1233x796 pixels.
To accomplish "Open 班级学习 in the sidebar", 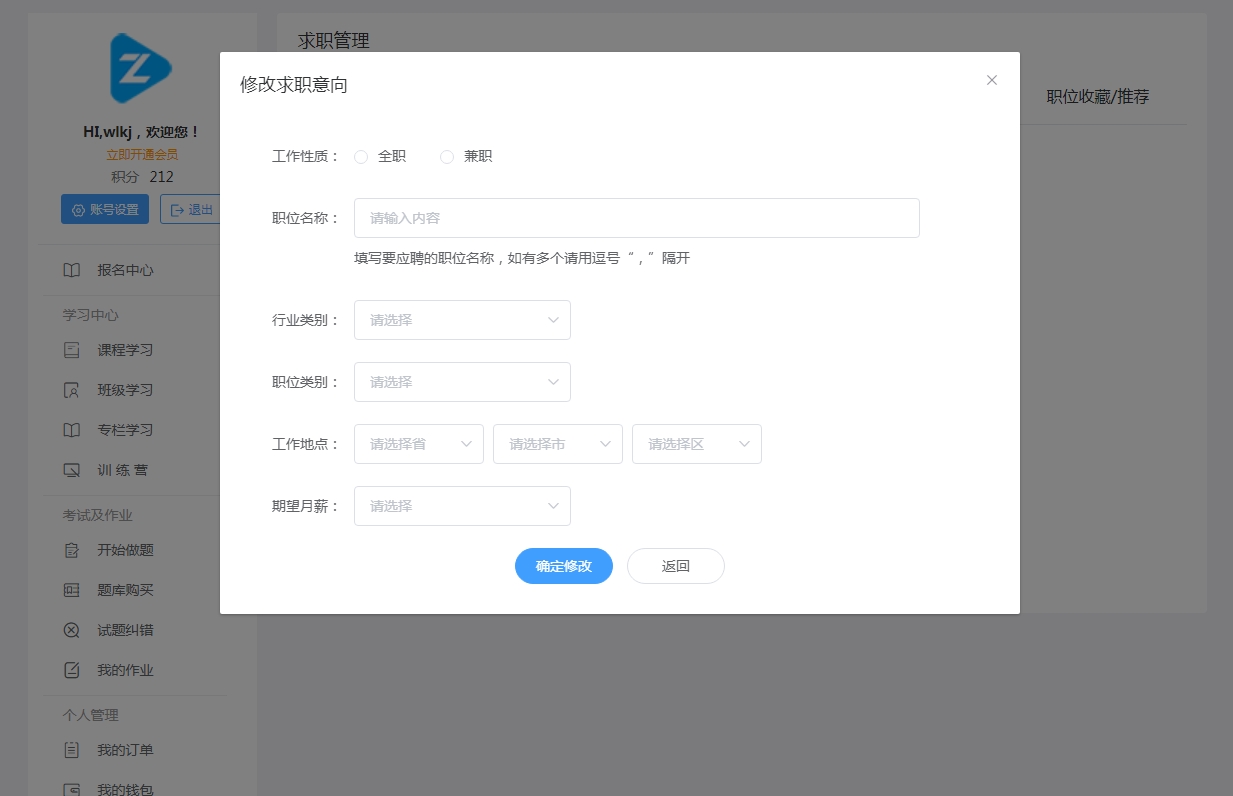I will (x=125, y=390).
